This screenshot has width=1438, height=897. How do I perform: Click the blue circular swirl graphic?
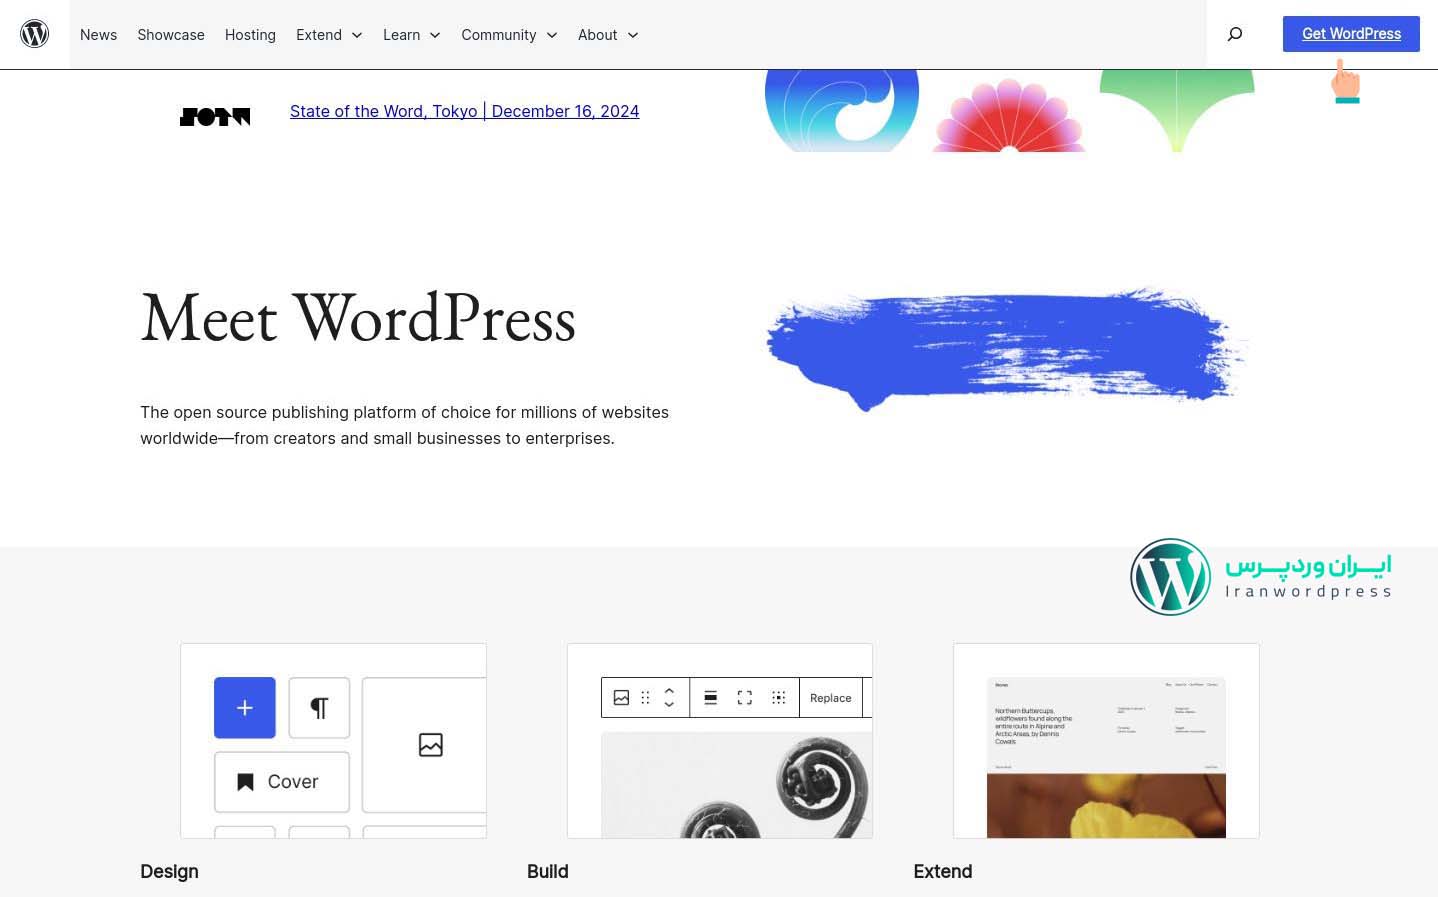tap(842, 110)
